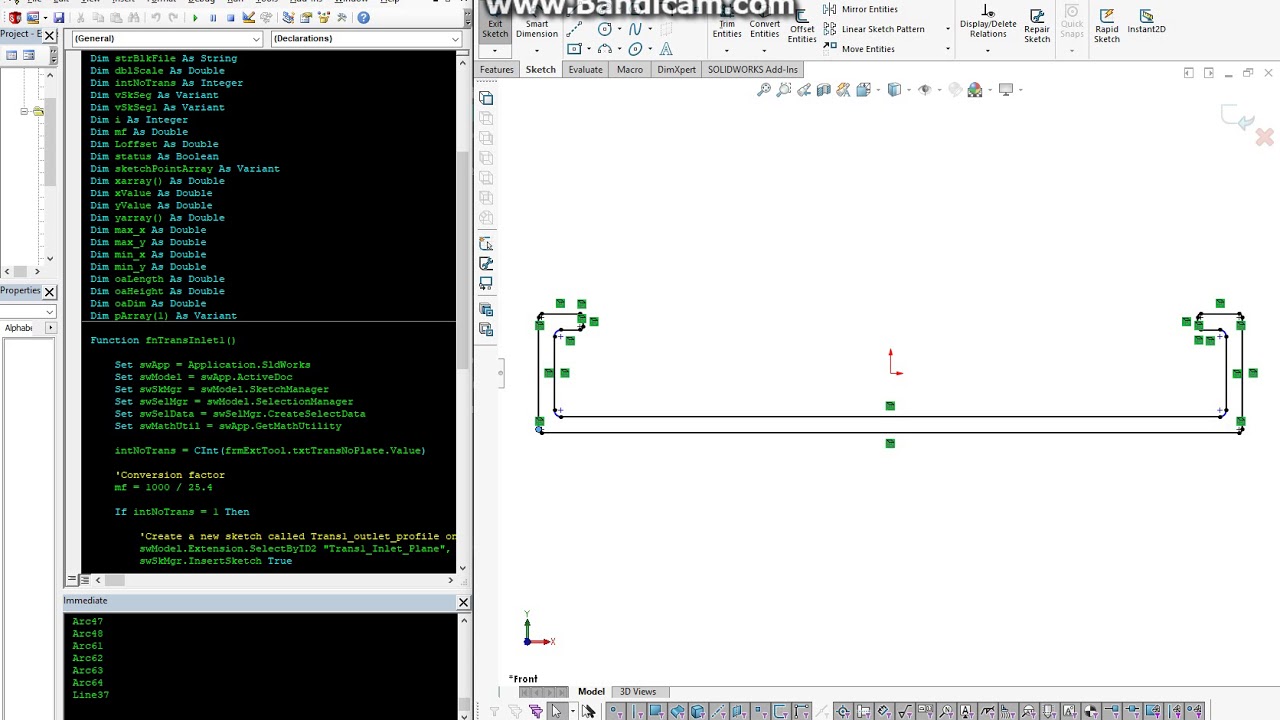This screenshot has height=720, width=1280.
Task: Open the Linear Sketch Pattern dropdown arrow
Action: click(x=948, y=29)
